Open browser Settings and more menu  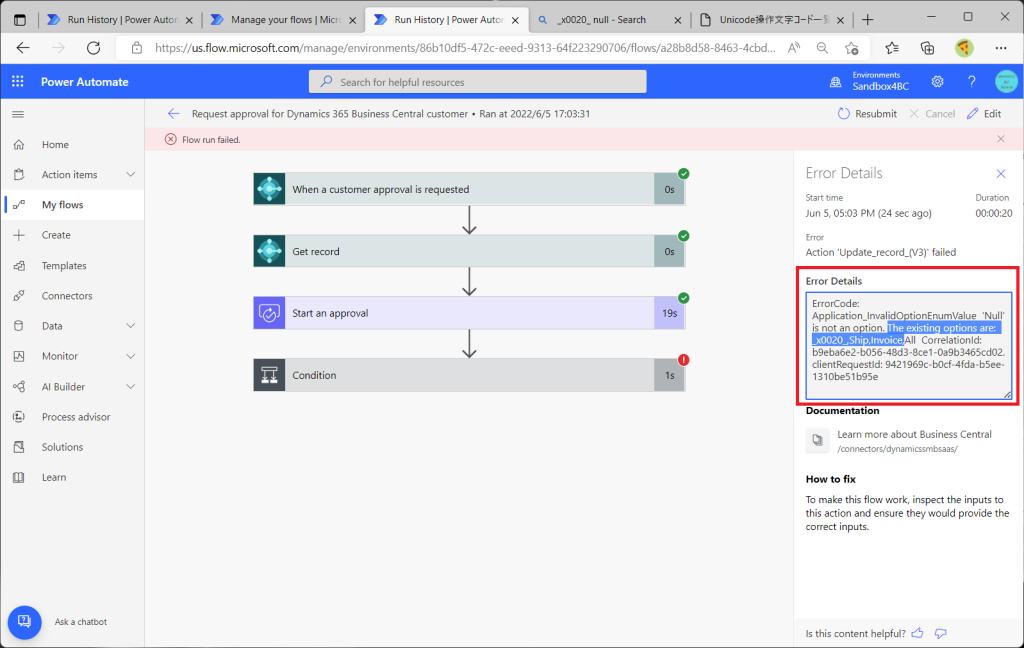click(1000, 48)
